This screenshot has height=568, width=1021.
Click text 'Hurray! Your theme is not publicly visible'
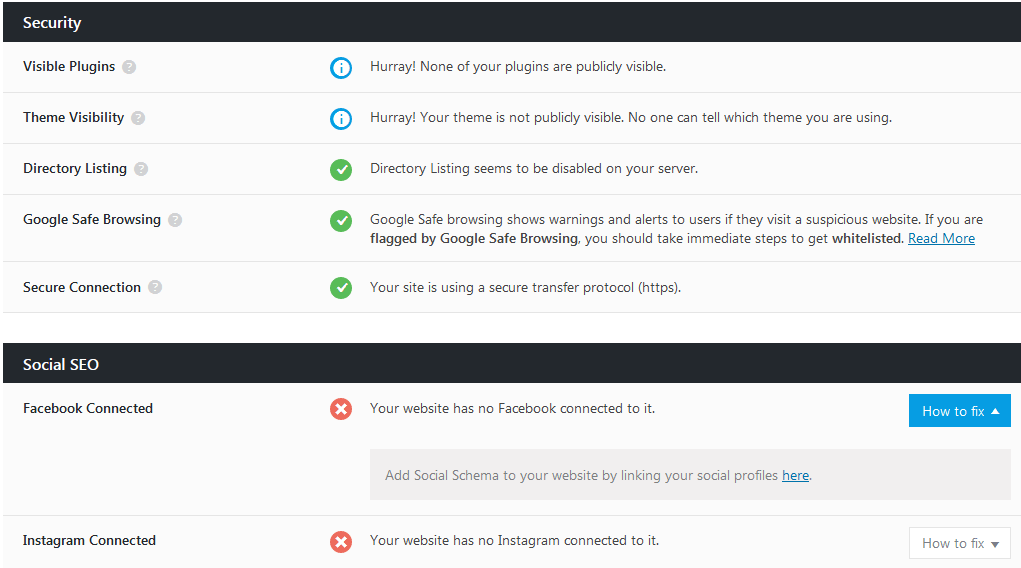(x=497, y=117)
